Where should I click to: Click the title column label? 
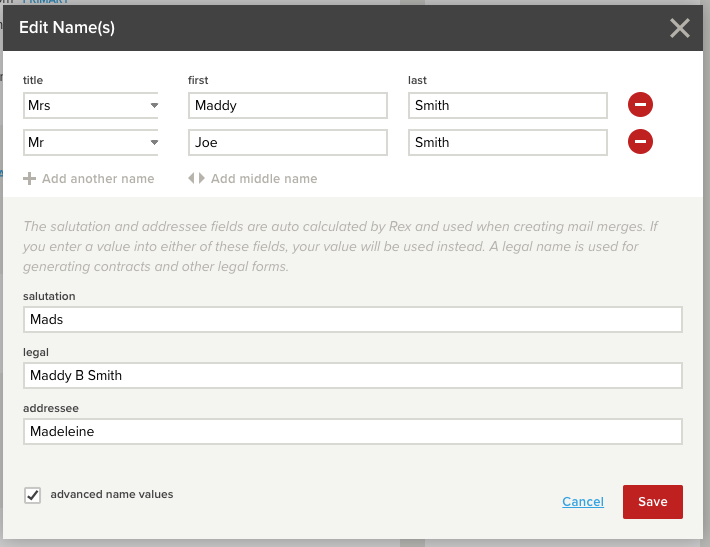pos(33,80)
